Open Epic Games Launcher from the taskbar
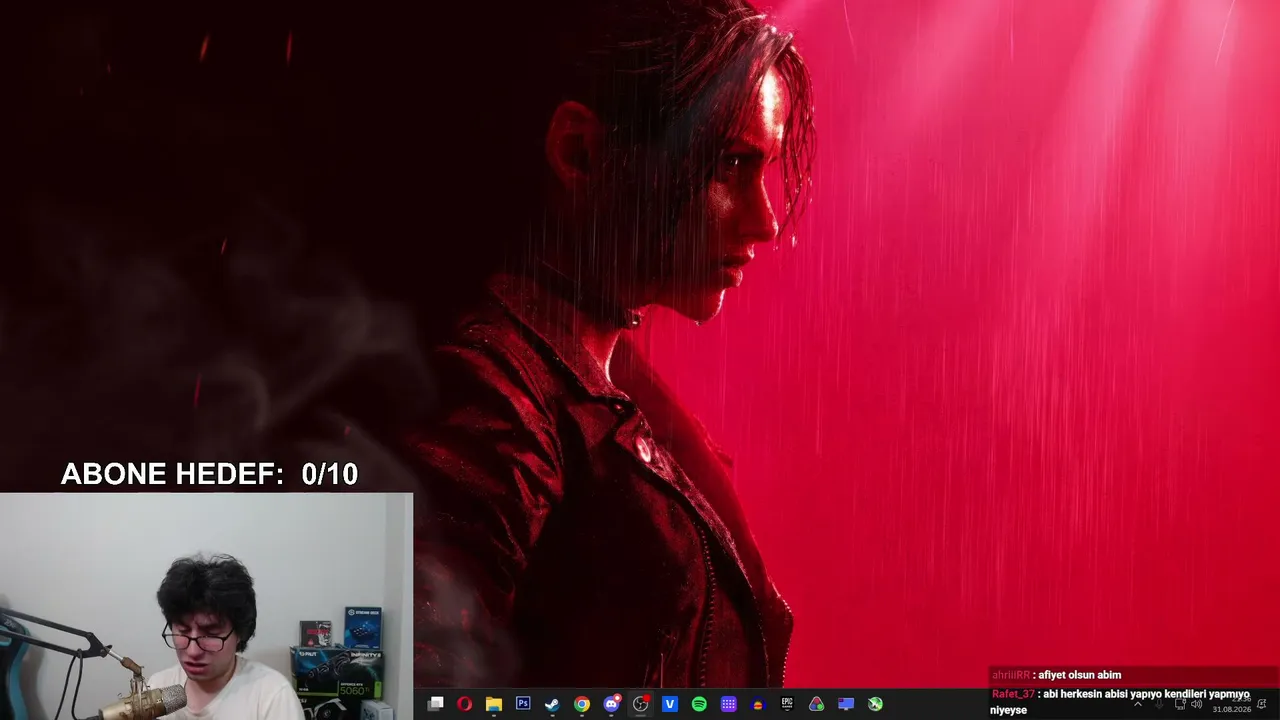 [x=787, y=704]
